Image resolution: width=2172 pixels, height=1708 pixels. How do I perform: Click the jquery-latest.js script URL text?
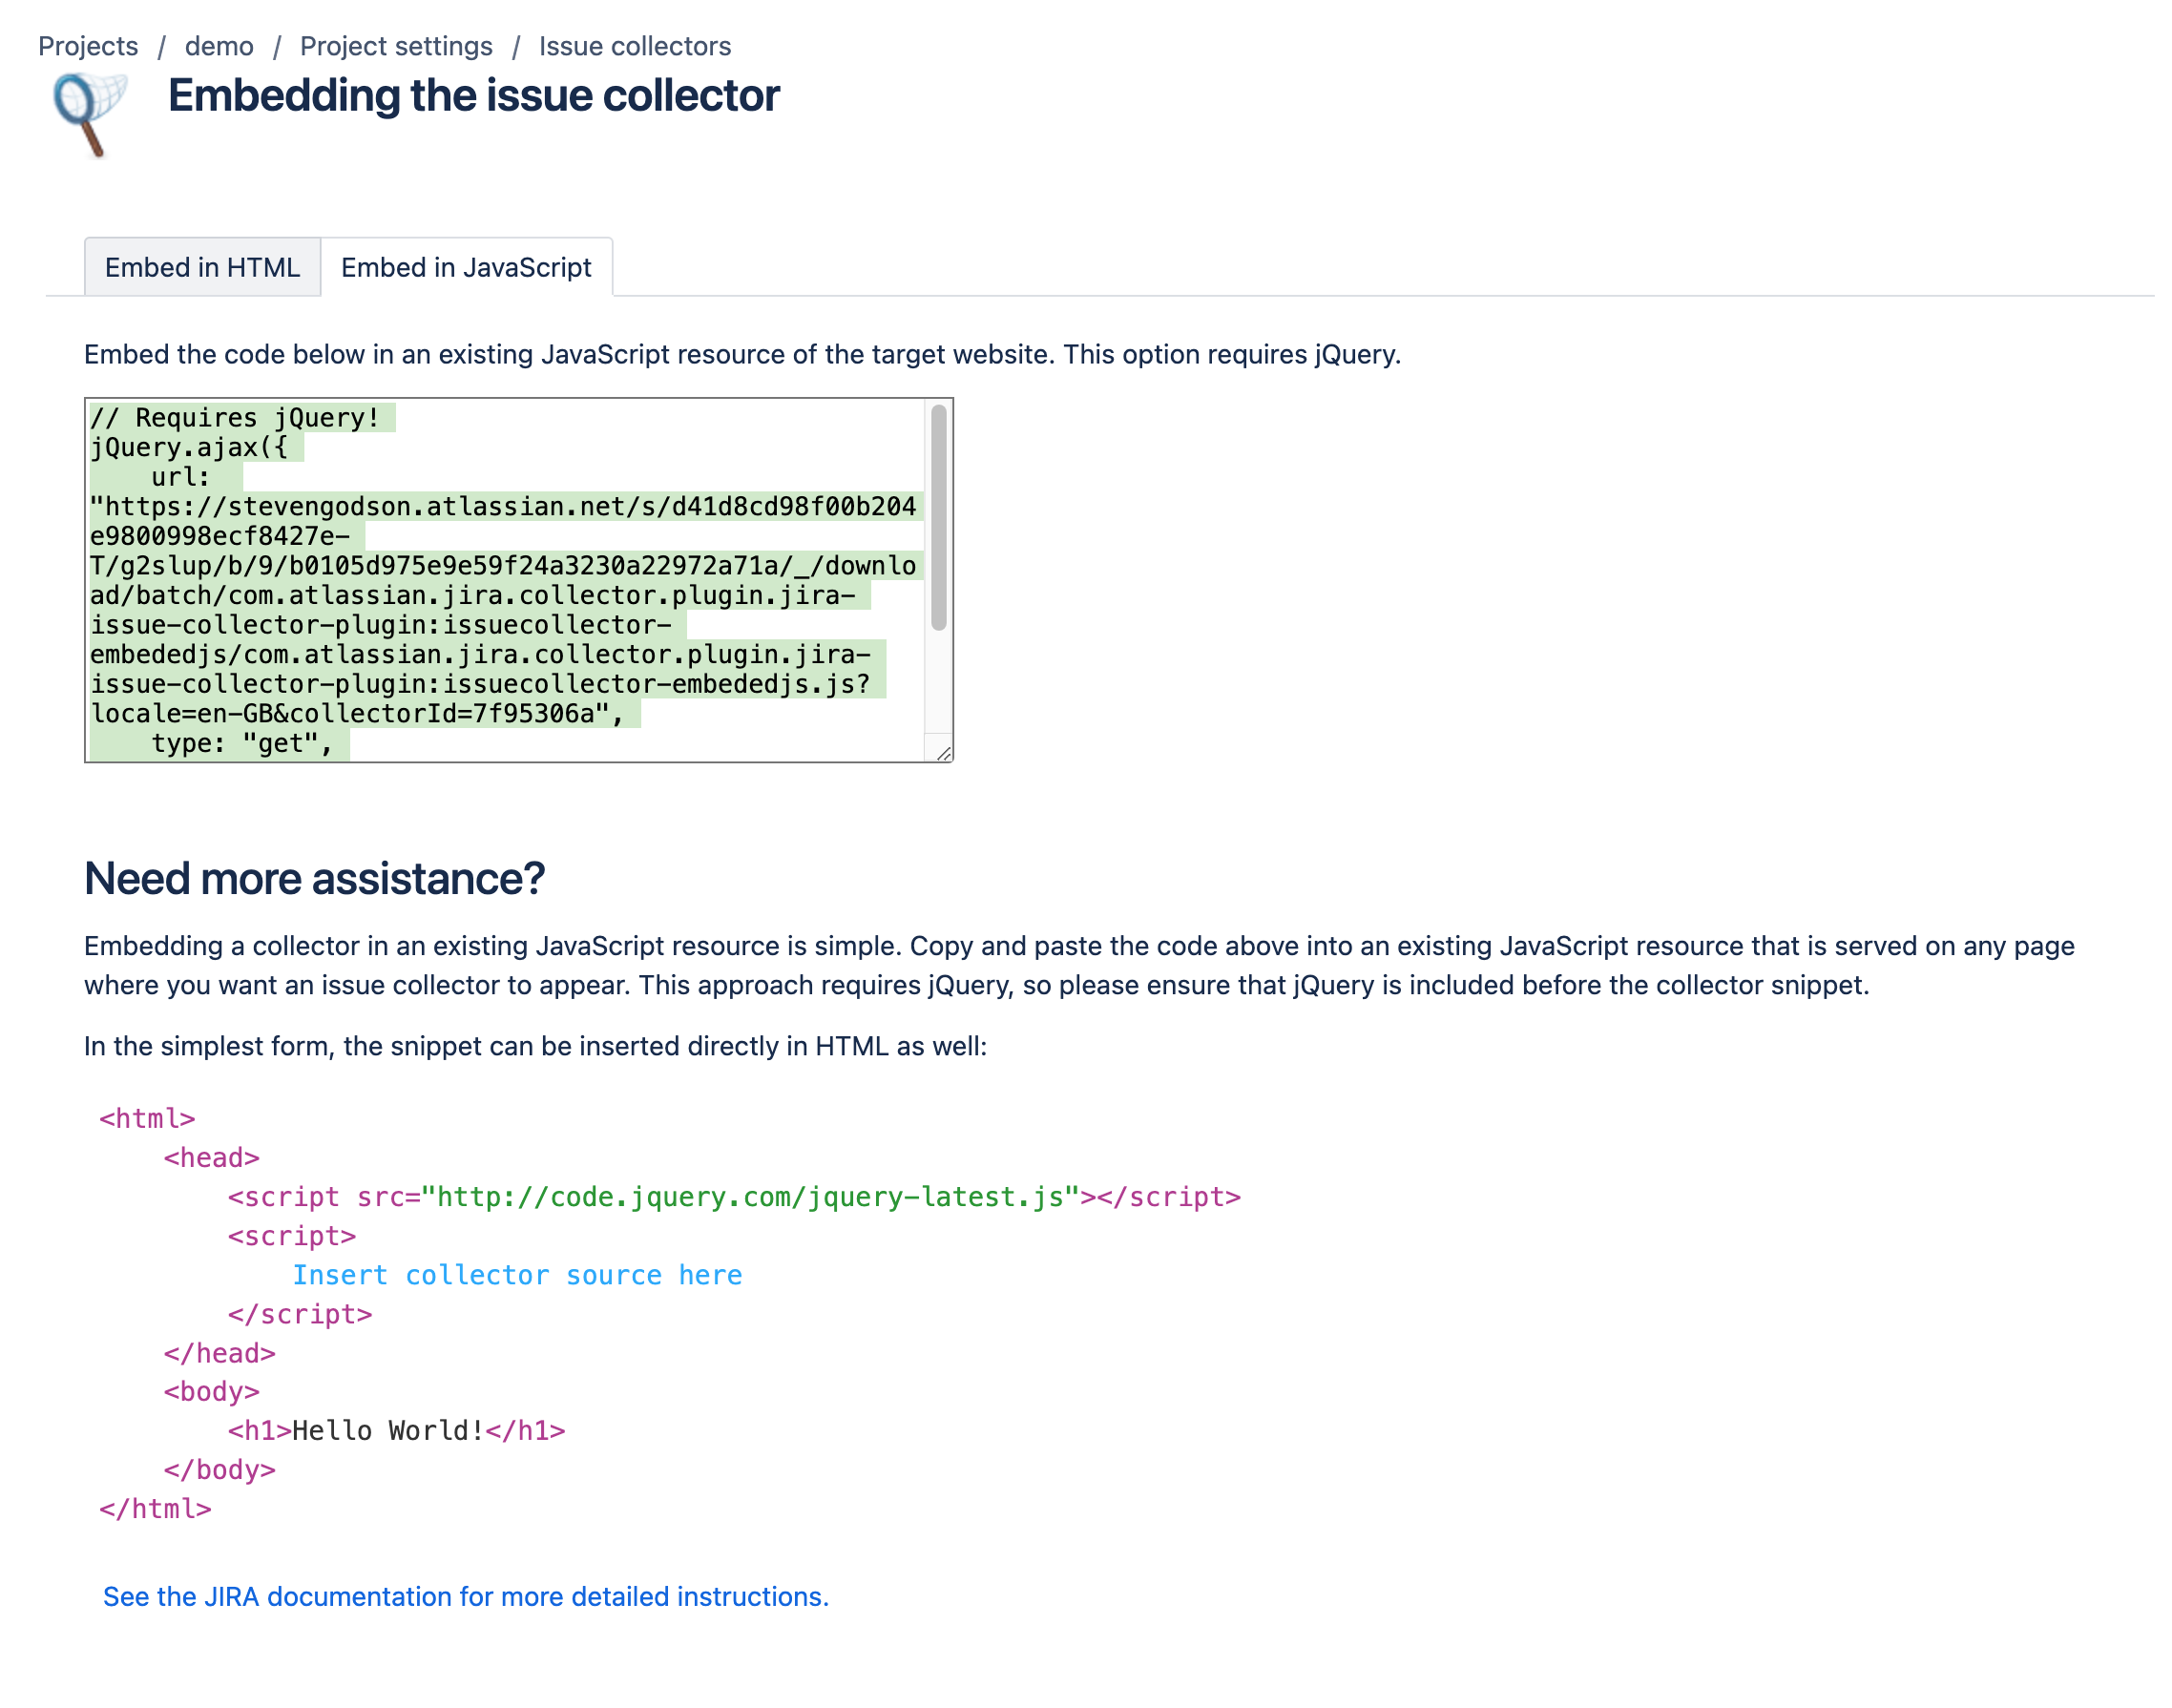click(x=750, y=1197)
